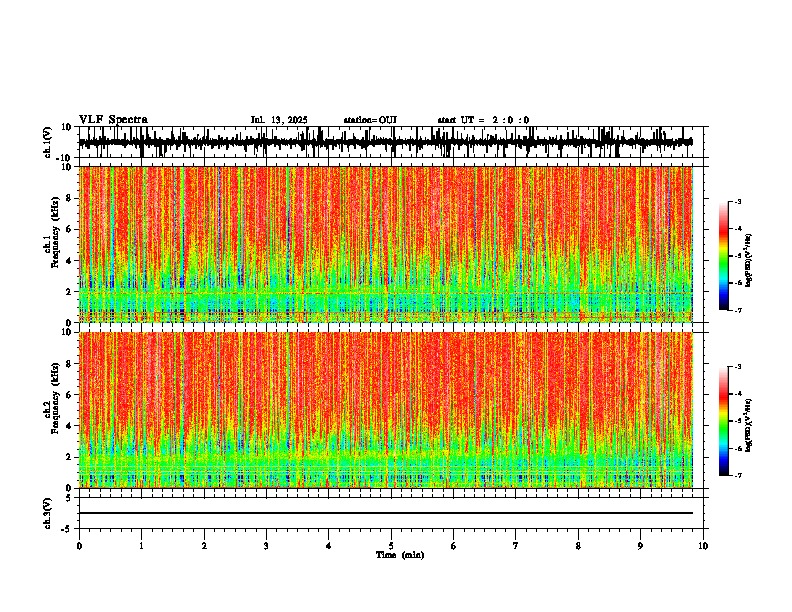Click the ch.1(V) axis label

coord(48,142)
